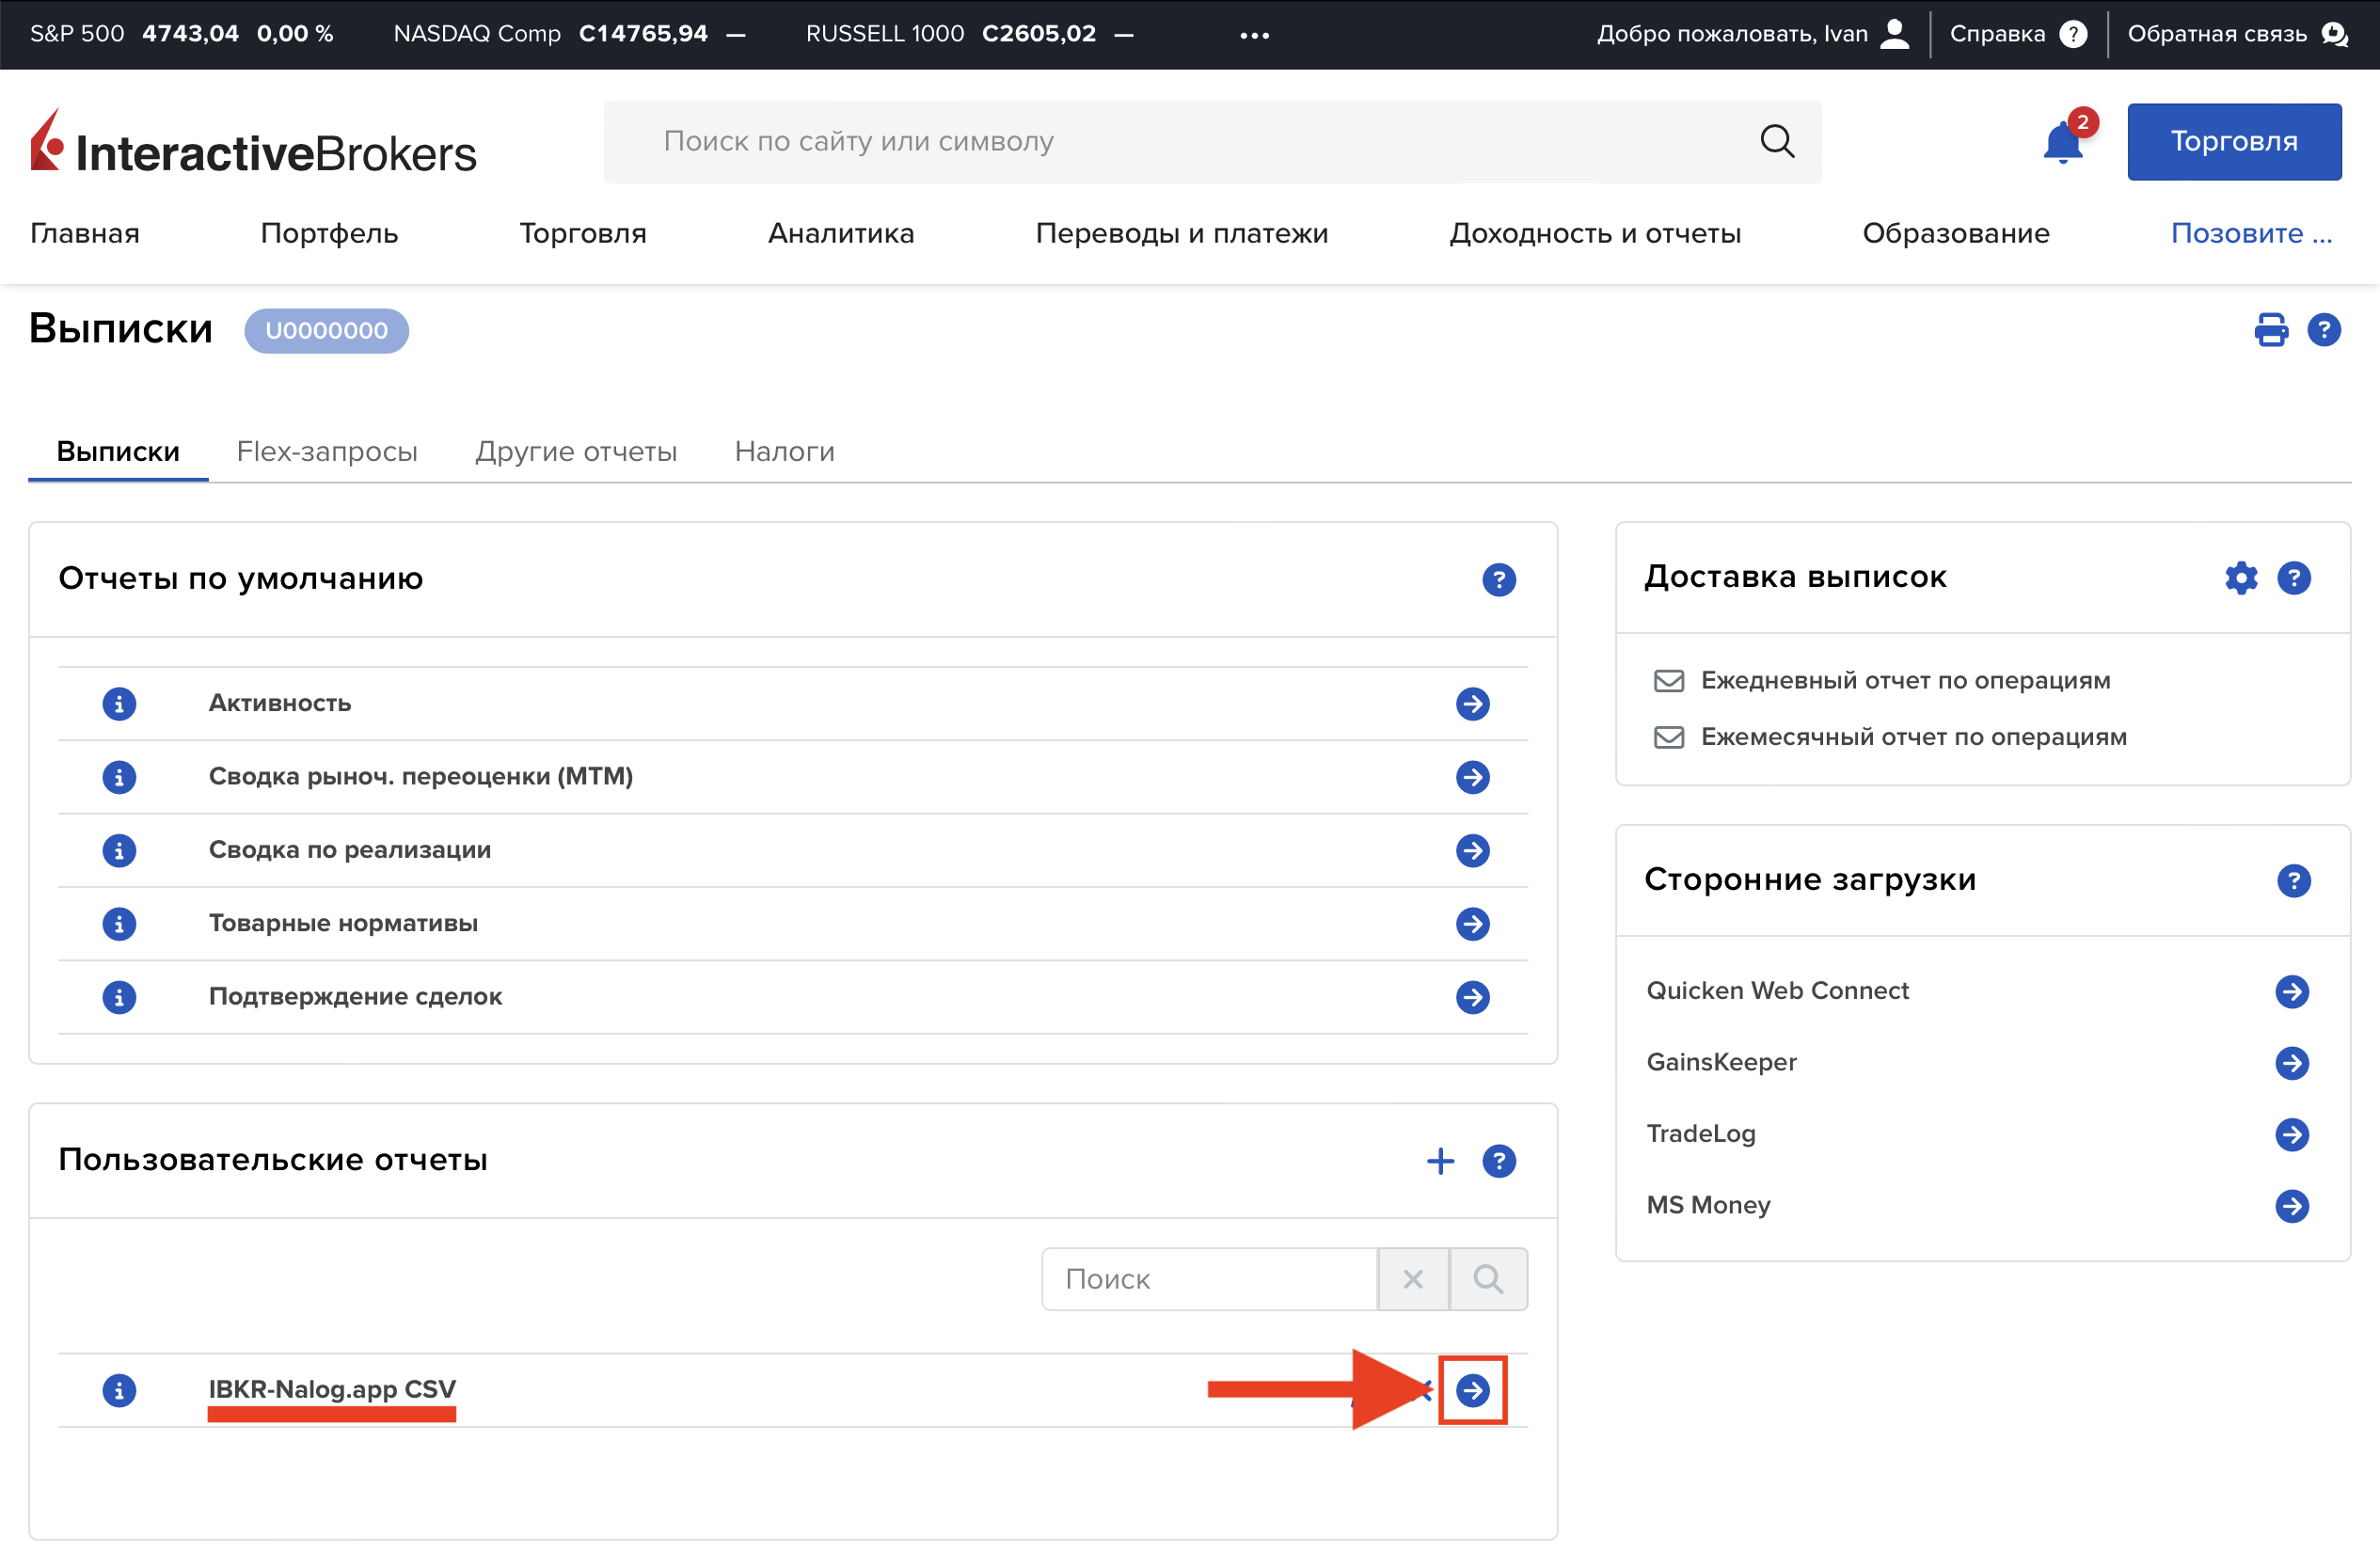The width and height of the screenshot is (2380, 1552).
Task: Expand the ticker bar three-dots menu
Action: click(1254, 35)
